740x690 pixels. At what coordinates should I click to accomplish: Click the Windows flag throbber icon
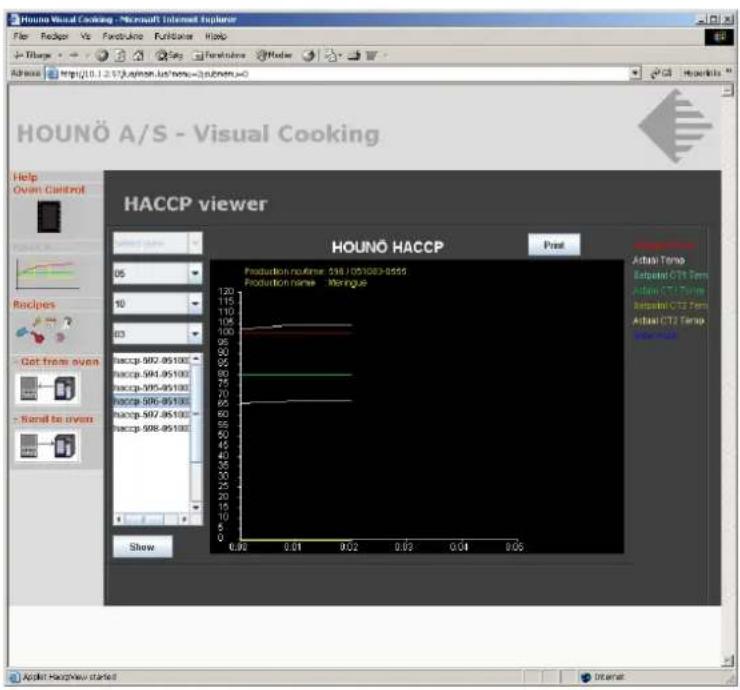(x=719, y=37)
